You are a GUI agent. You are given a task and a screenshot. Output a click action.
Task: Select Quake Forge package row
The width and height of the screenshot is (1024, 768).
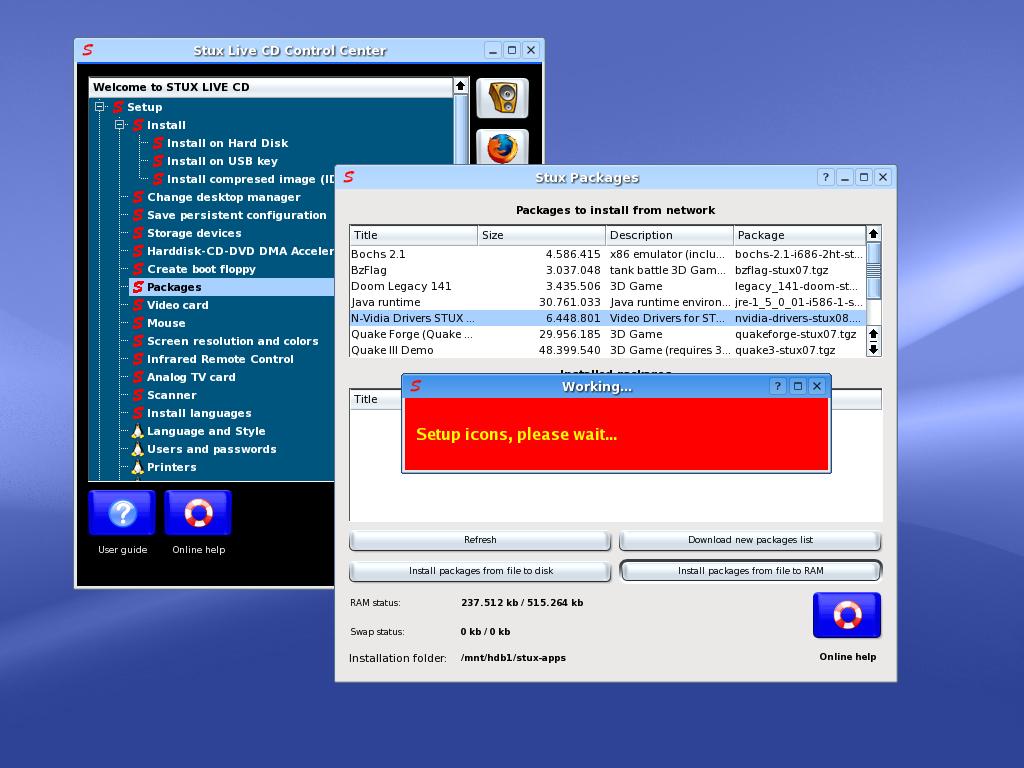coord(607,334)
